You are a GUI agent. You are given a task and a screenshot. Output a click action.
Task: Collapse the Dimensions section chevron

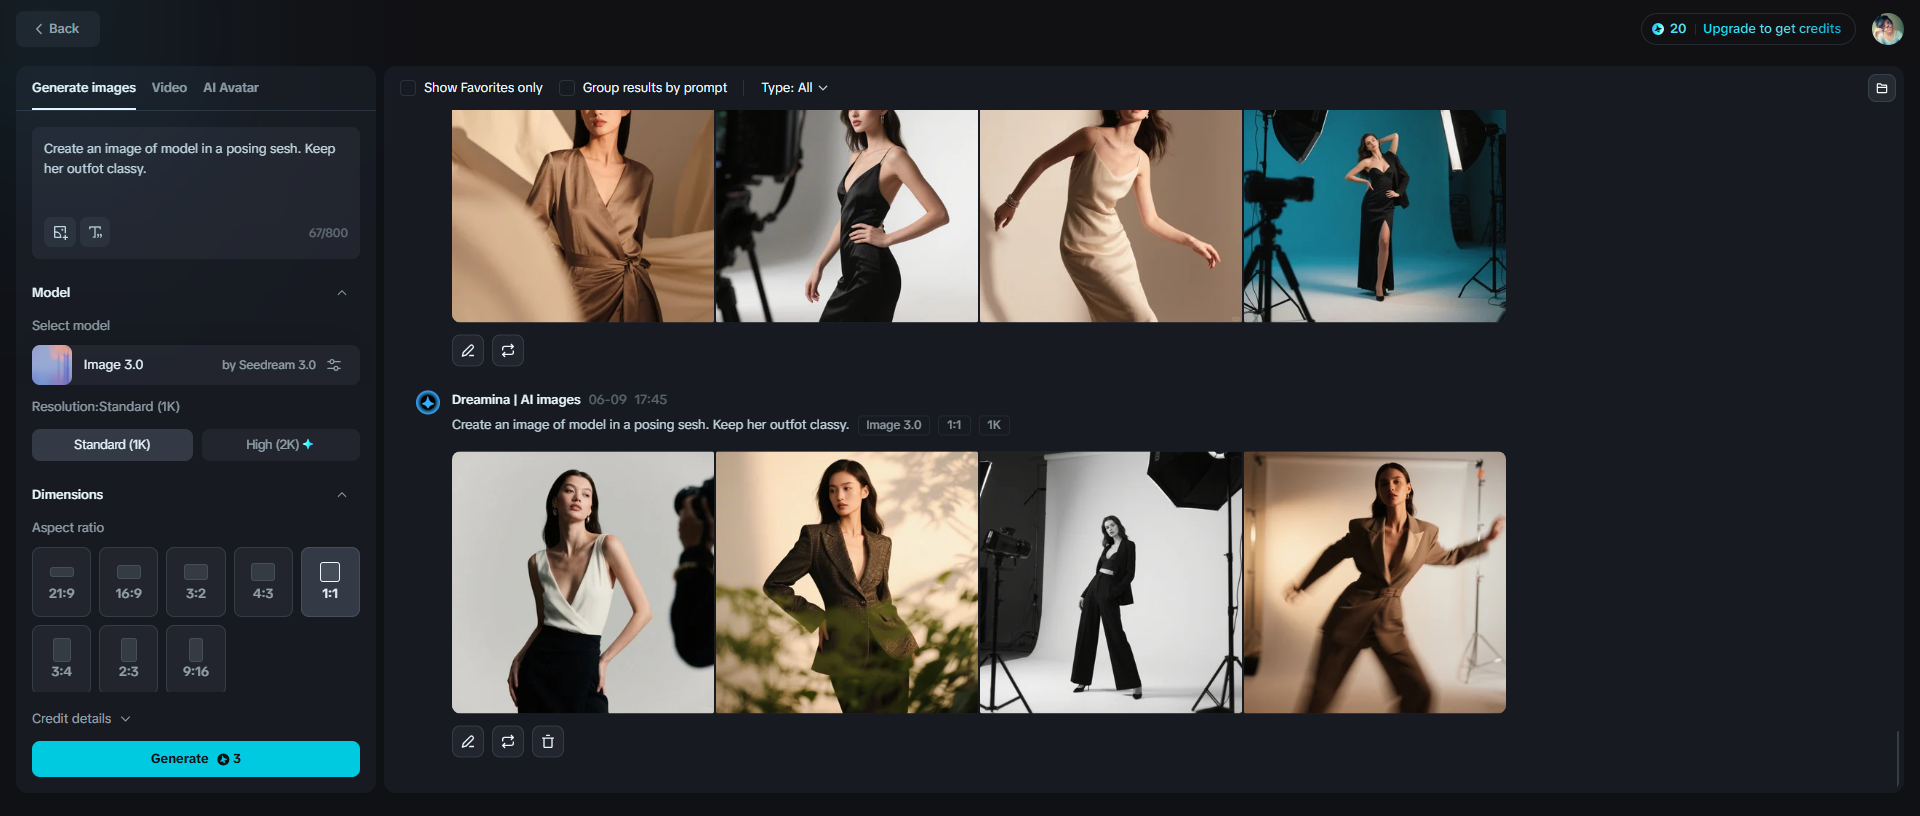tap(342, 495)
